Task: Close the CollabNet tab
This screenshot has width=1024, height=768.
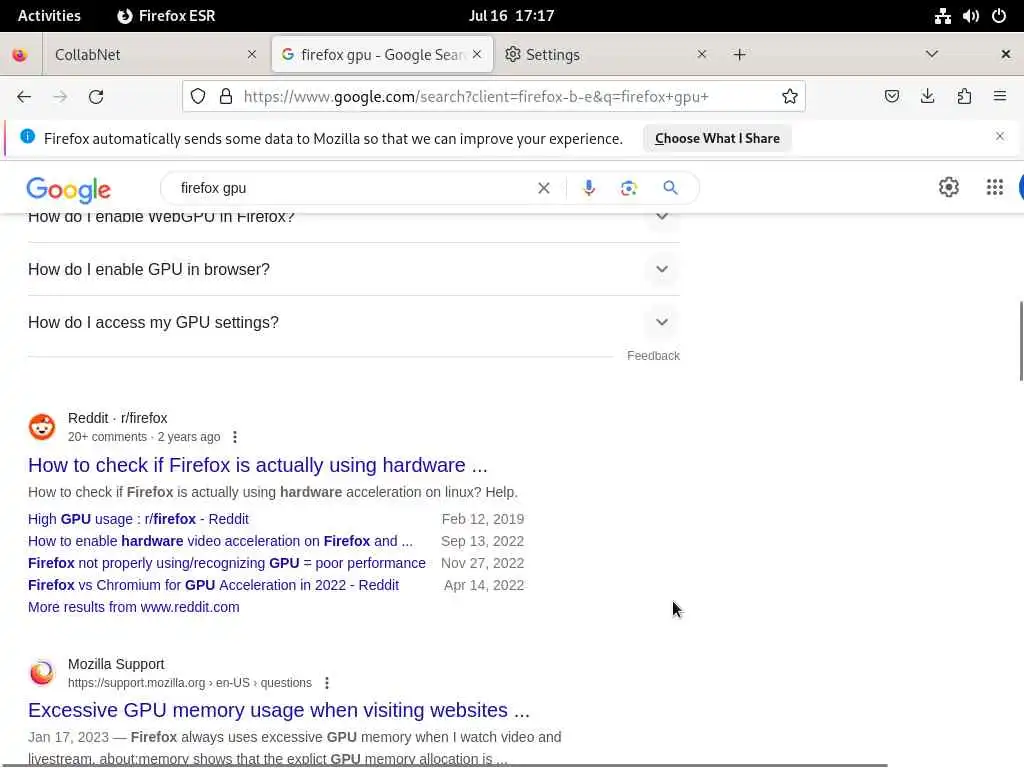Action: click(252, 55)
